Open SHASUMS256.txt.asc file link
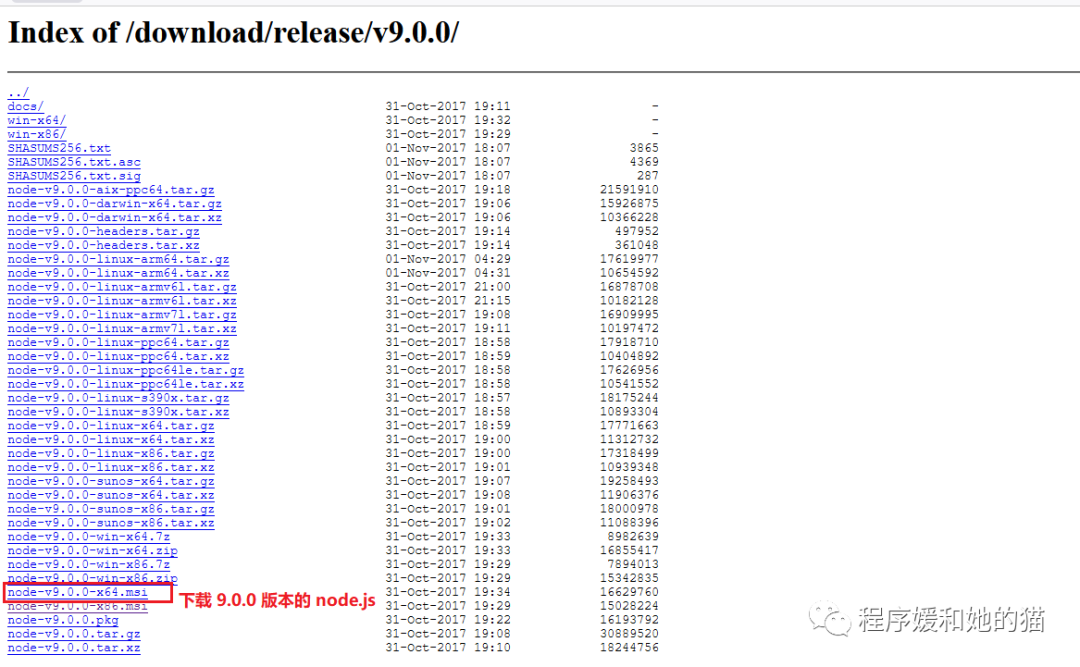1080x667 pixels. point(74,162)
